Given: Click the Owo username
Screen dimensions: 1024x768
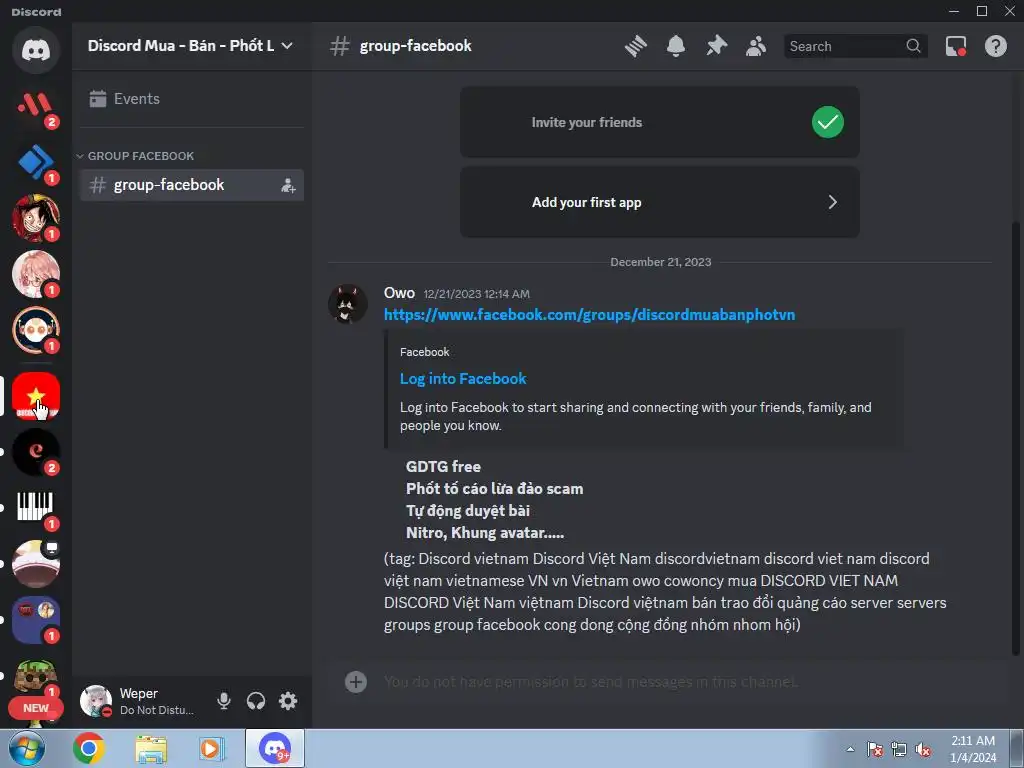Looking at the screenshot, I should coord(399,293).
